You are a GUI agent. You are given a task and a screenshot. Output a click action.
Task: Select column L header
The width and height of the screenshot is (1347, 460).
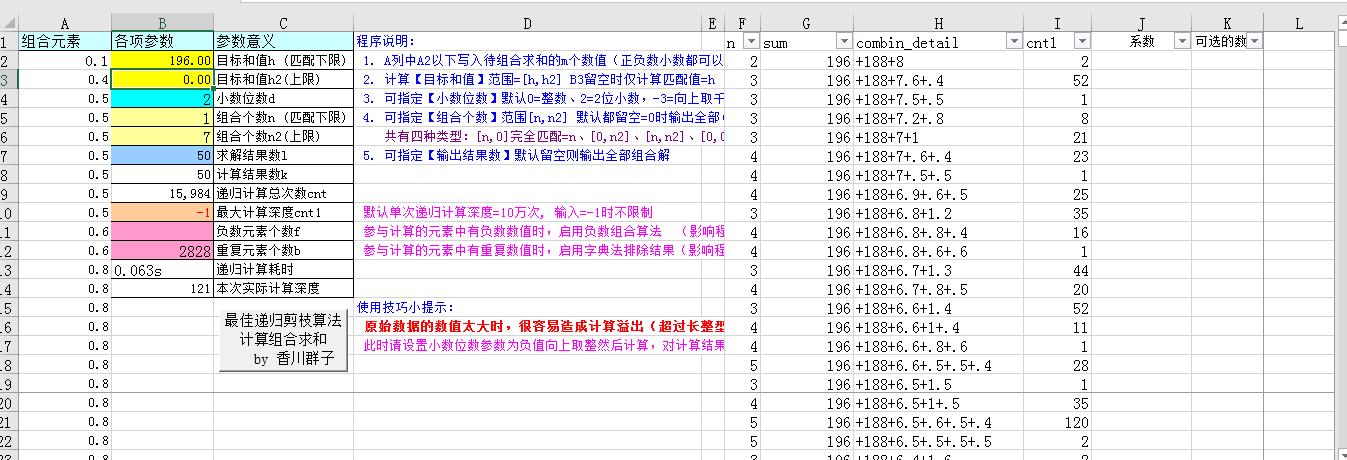coord(1299,23)
